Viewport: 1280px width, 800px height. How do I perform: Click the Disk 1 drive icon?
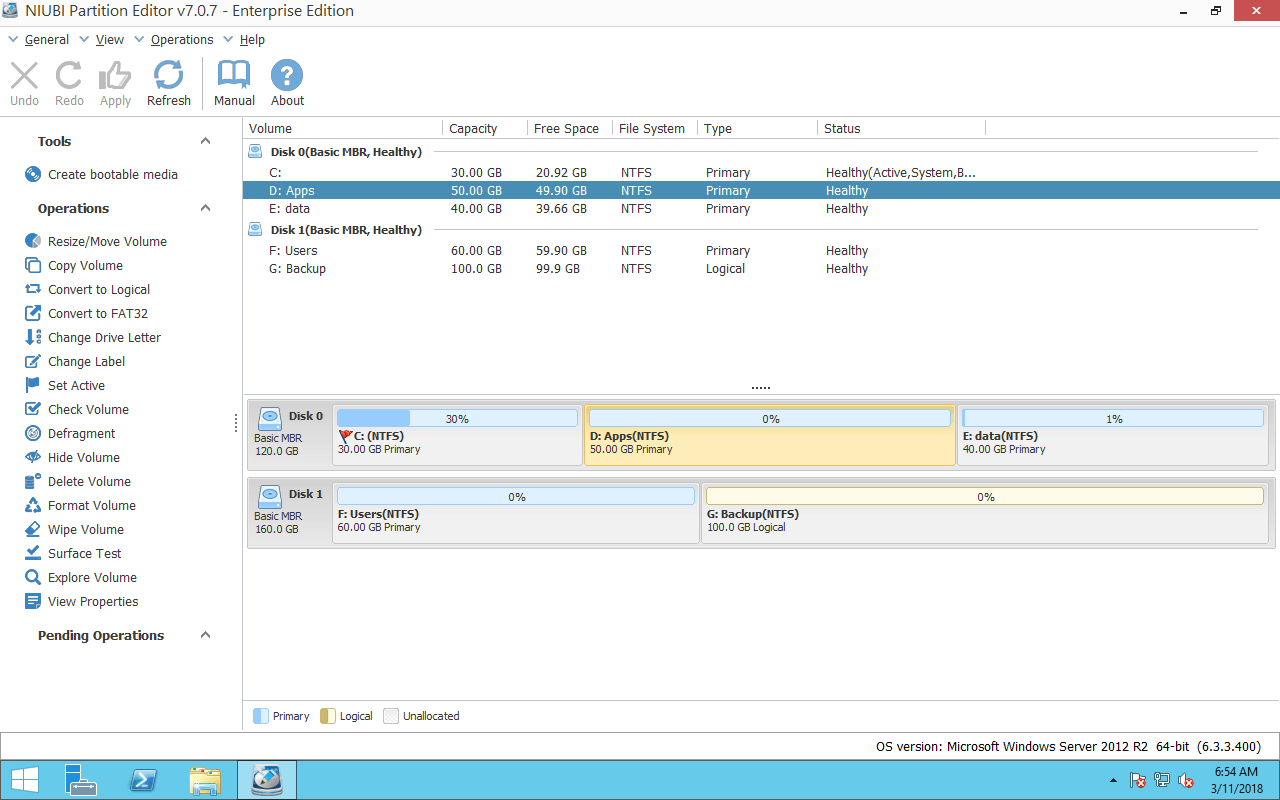click(269, 496)
